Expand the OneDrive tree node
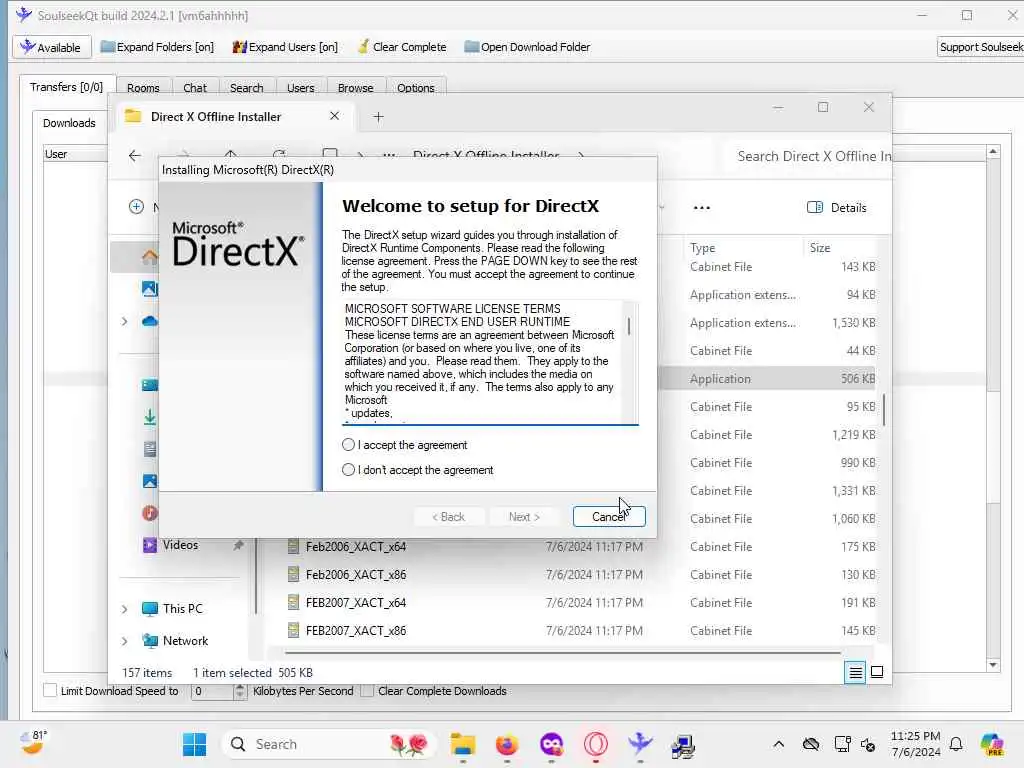1024x768 pixels. [124, 321]
